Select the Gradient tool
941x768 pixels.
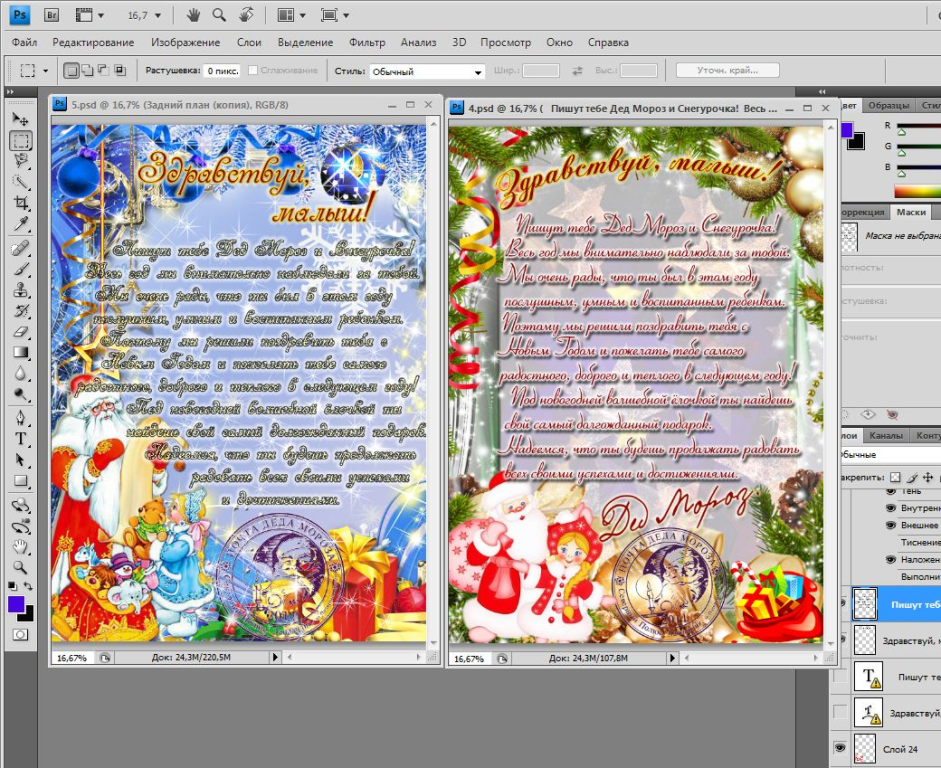20,353
